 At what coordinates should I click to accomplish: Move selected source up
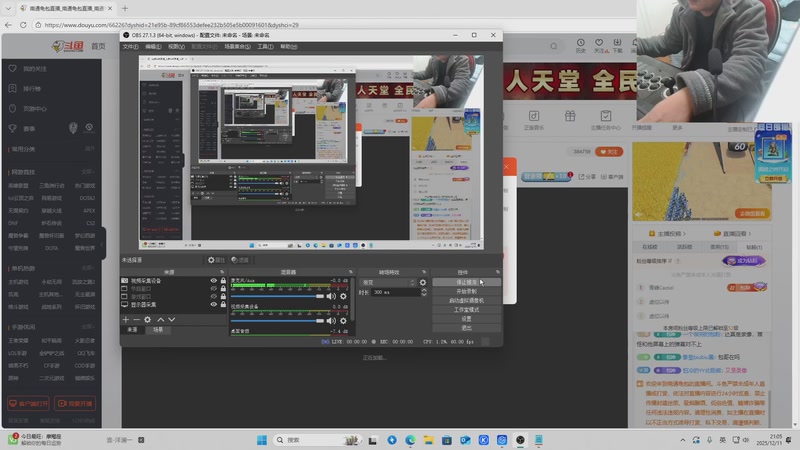pyautogui.click(x=161, y=319)
